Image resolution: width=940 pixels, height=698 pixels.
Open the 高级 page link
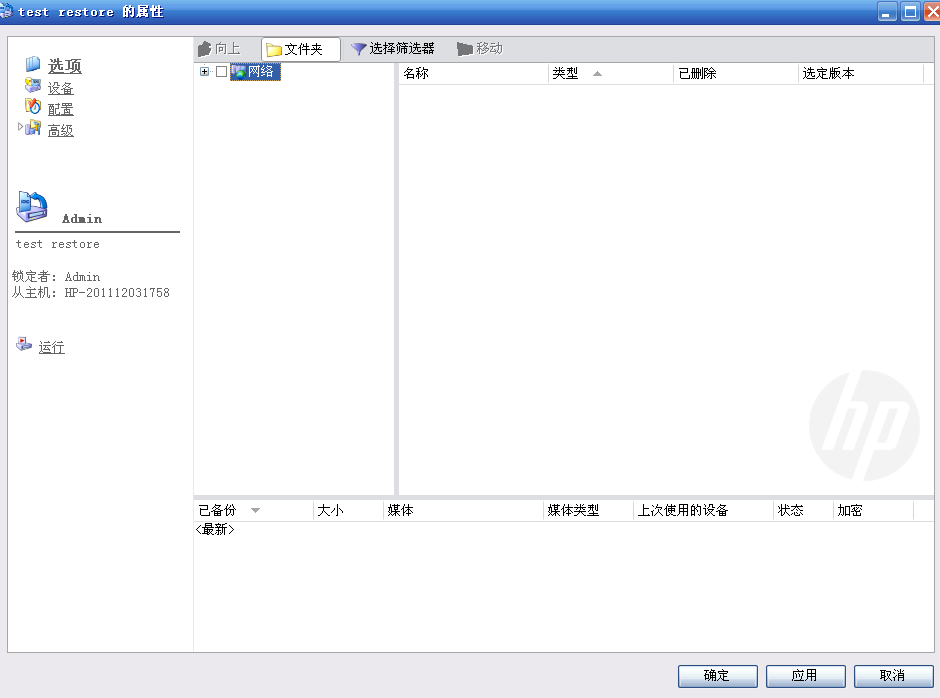click(61, 130)
